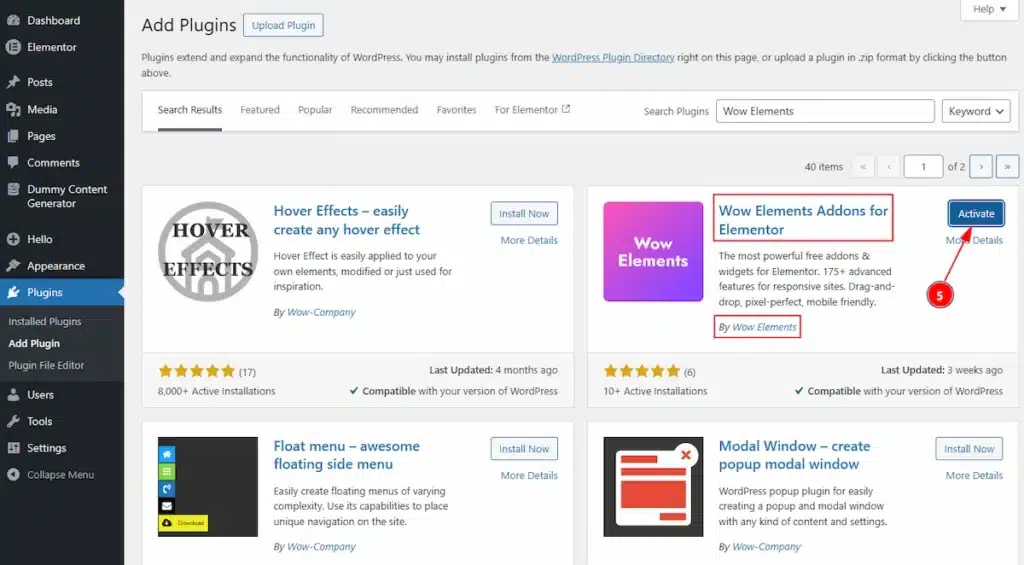Go to next page of results
1024x565 pixels.
tap(982, 167)
